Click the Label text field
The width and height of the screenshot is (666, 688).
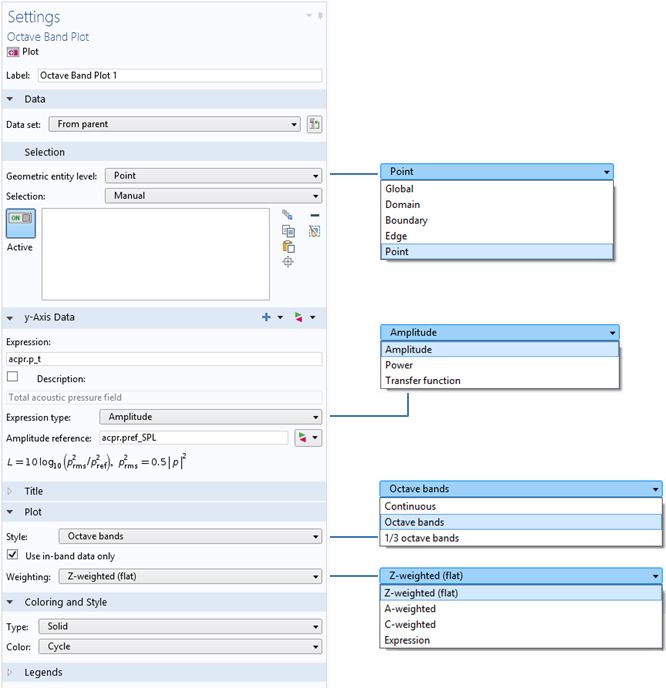pyautogui.click(x=180, y=75)
